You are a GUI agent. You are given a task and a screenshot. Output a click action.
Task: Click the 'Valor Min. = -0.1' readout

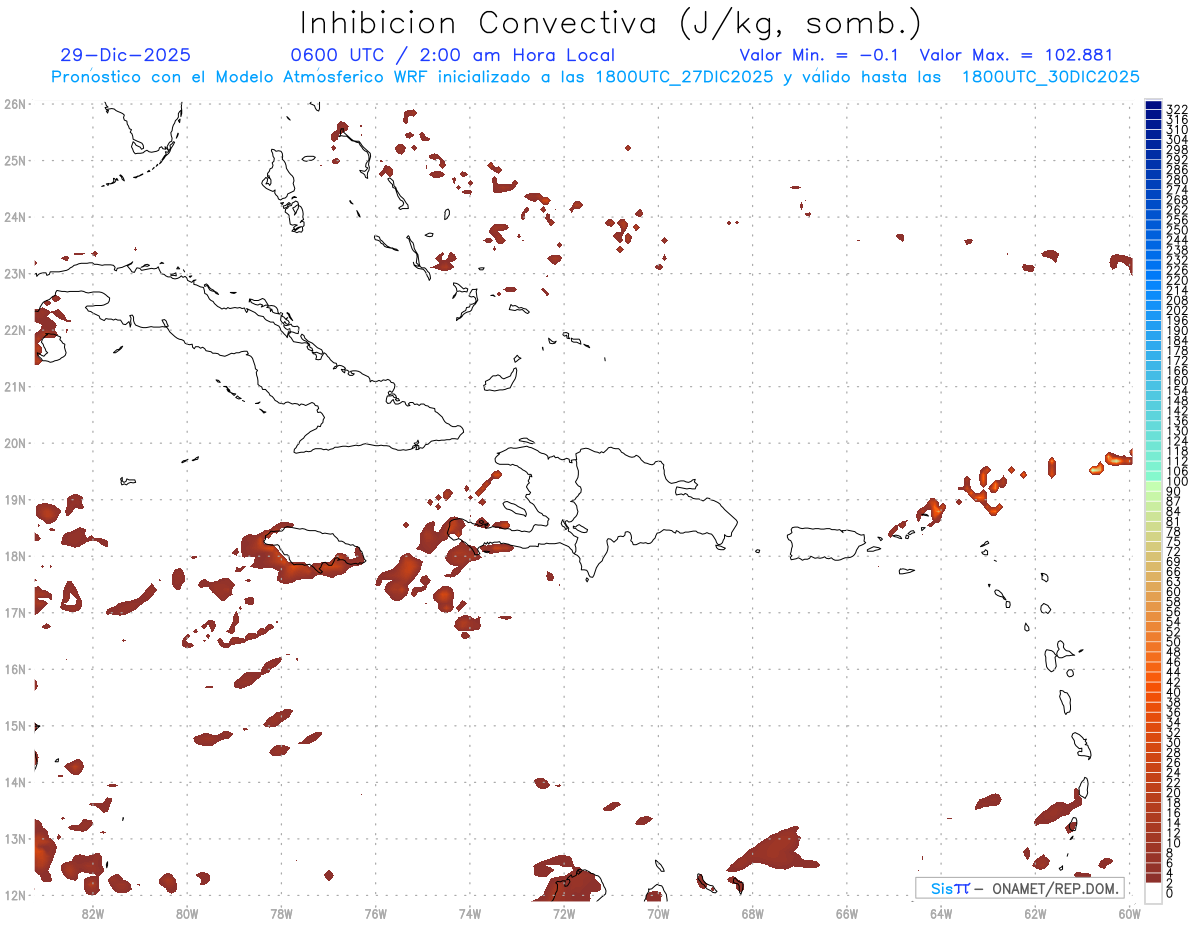821,56
